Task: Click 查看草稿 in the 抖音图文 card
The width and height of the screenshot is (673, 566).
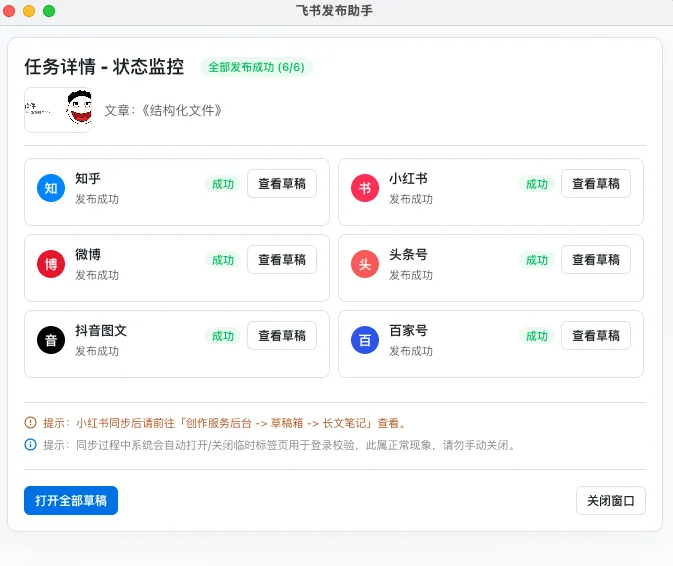Action: [282, 336]
